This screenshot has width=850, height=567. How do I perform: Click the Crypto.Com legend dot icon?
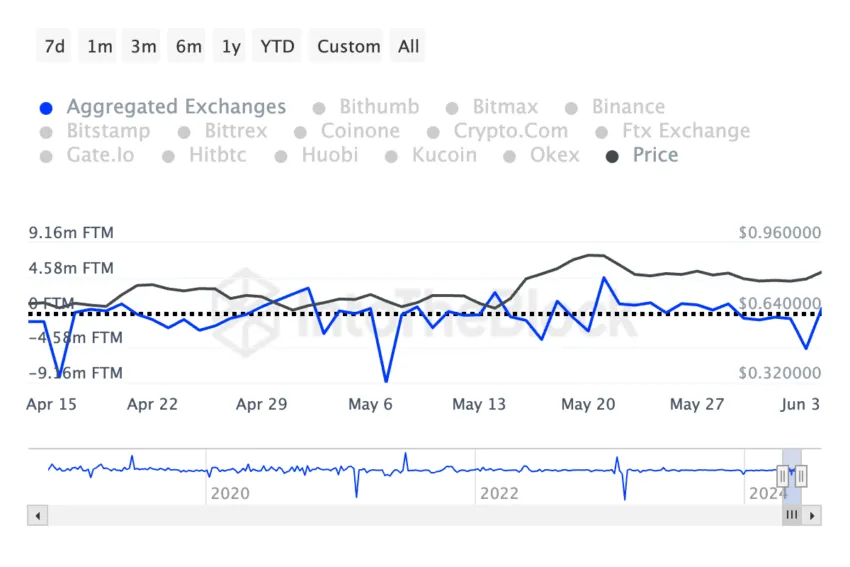pos(433,132)
